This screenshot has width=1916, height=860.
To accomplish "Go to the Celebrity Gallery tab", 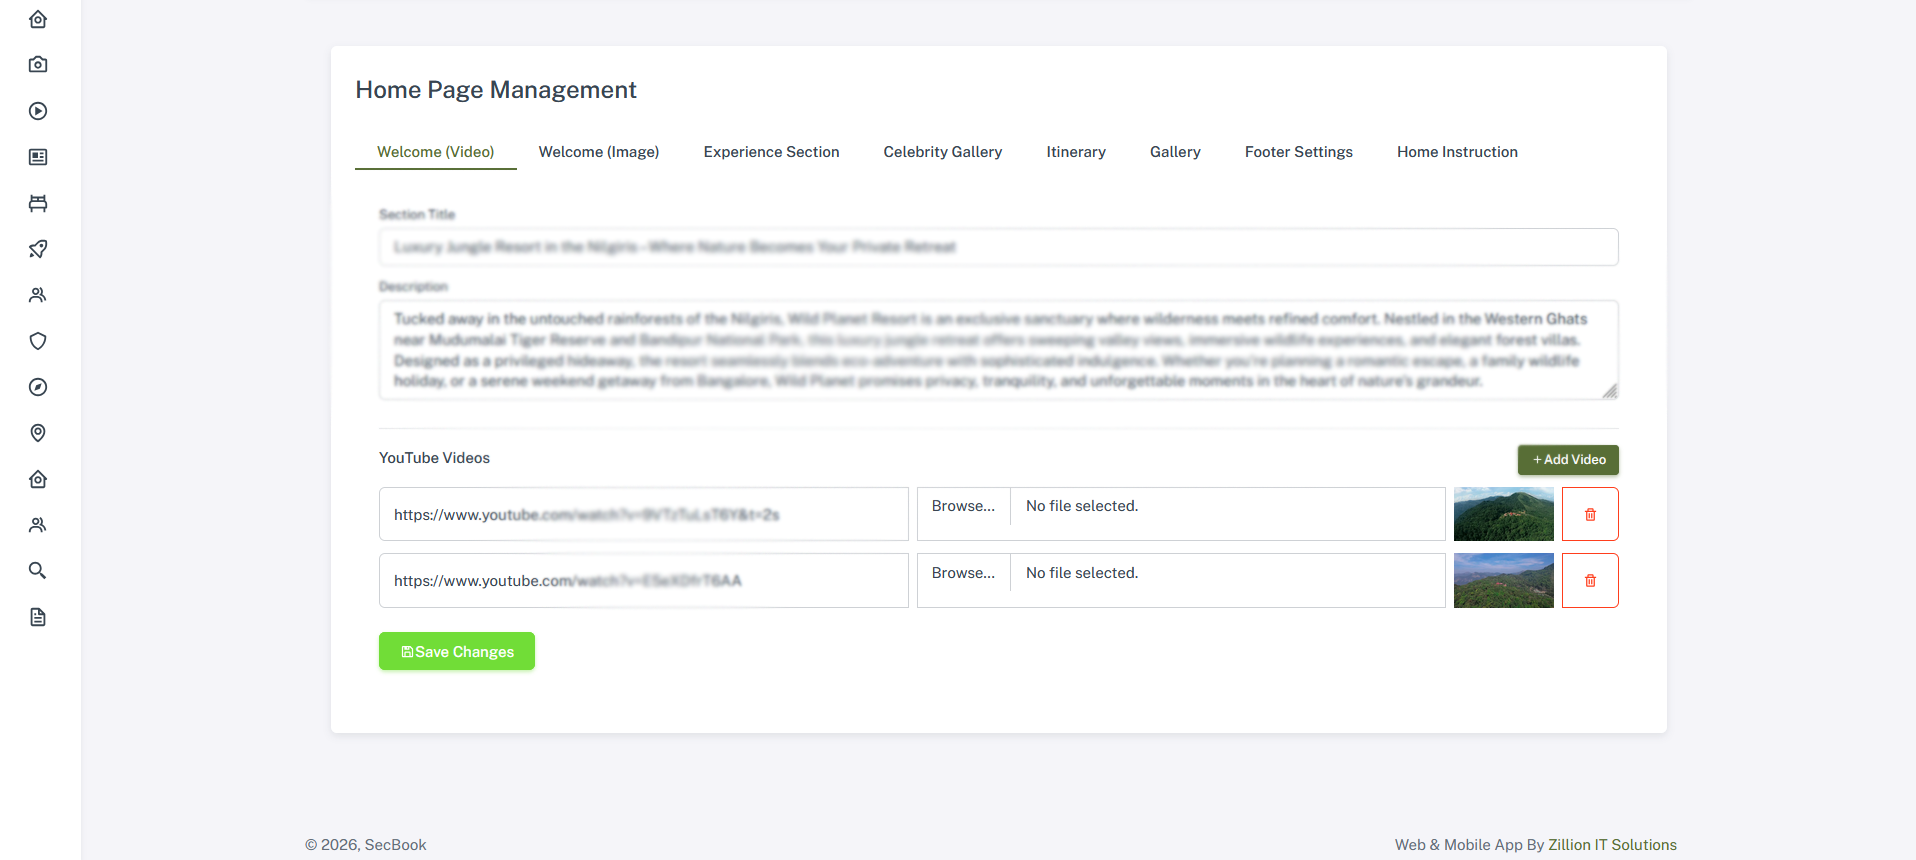I will (x=942, y=152).
